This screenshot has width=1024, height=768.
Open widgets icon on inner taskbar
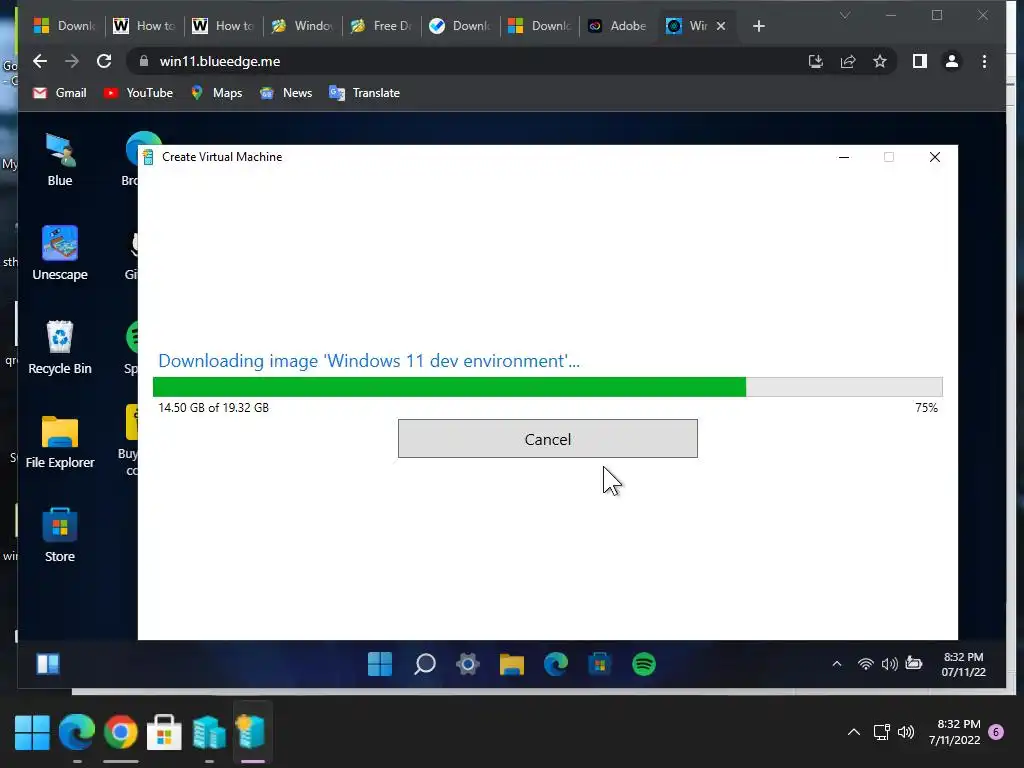pyautogui.click(x=48, y=664)
